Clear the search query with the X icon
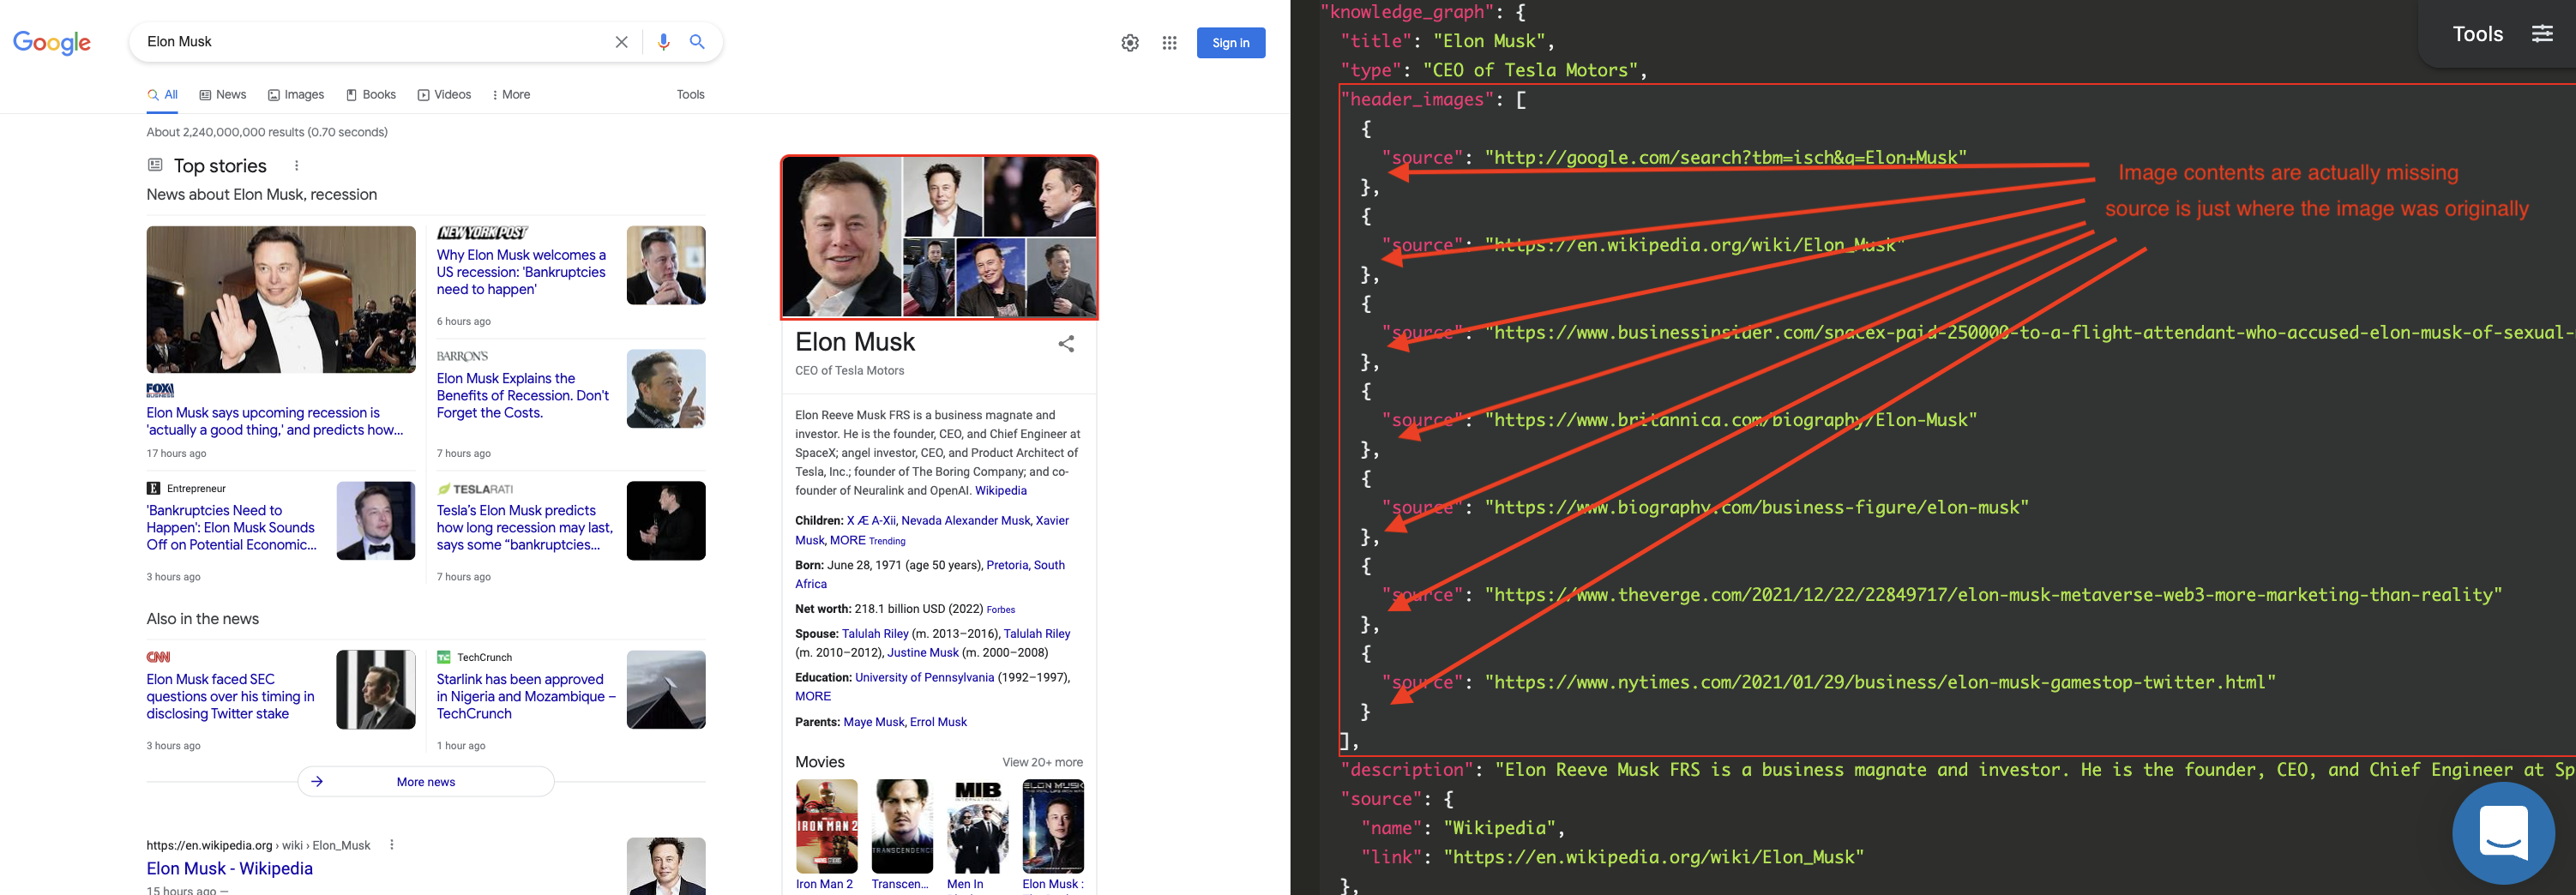 pos(621,42)
